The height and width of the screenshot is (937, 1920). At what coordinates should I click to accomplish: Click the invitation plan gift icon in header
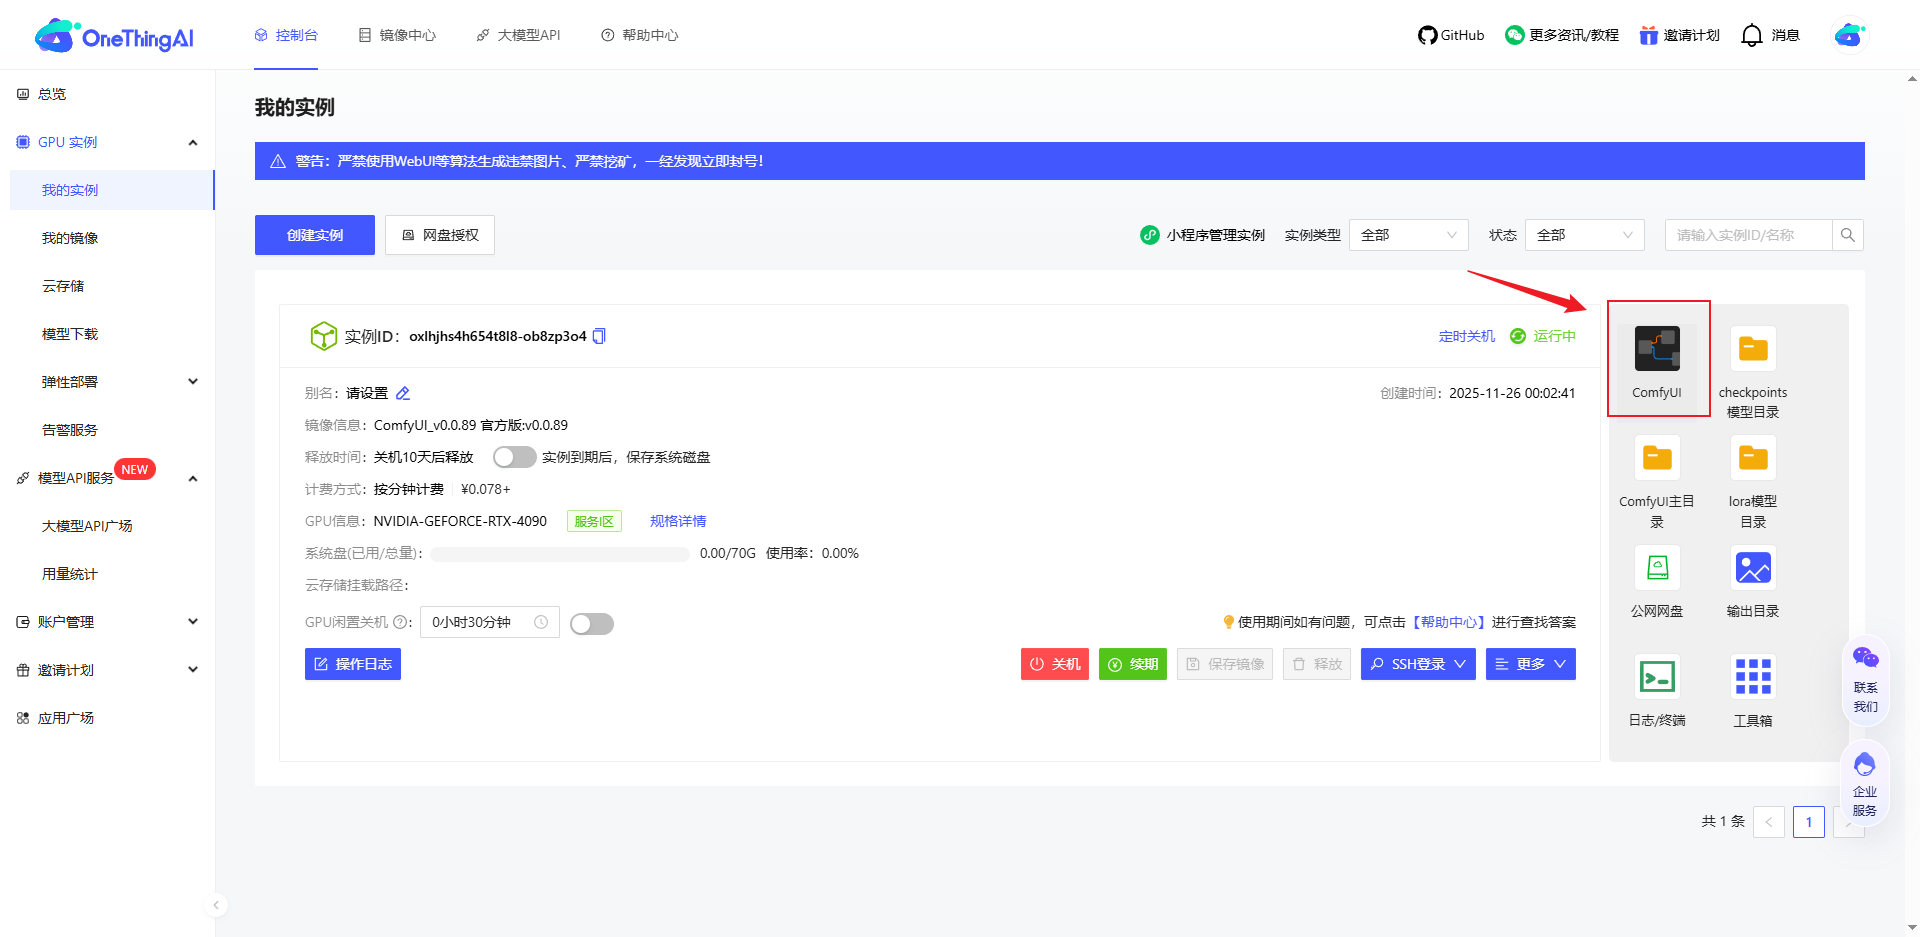1648,35
